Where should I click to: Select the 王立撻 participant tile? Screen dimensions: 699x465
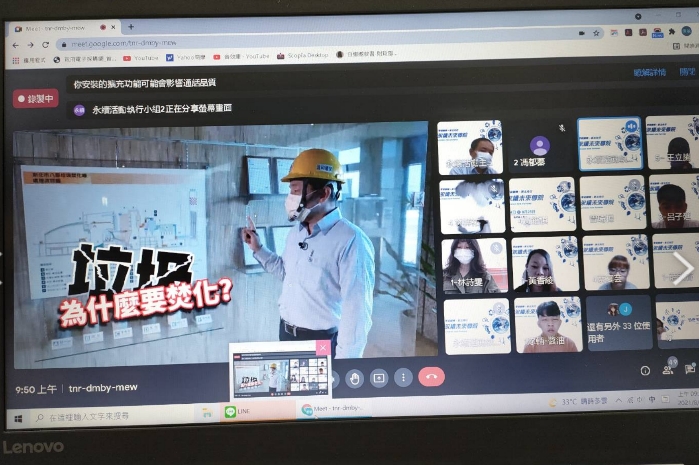[x=673, y=143]
